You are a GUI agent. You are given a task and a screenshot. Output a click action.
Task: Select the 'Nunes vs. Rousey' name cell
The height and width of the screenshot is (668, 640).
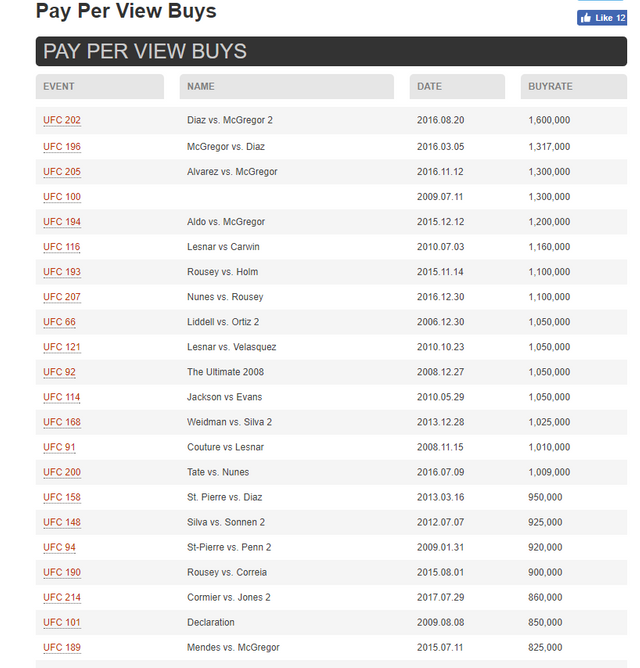225,297
